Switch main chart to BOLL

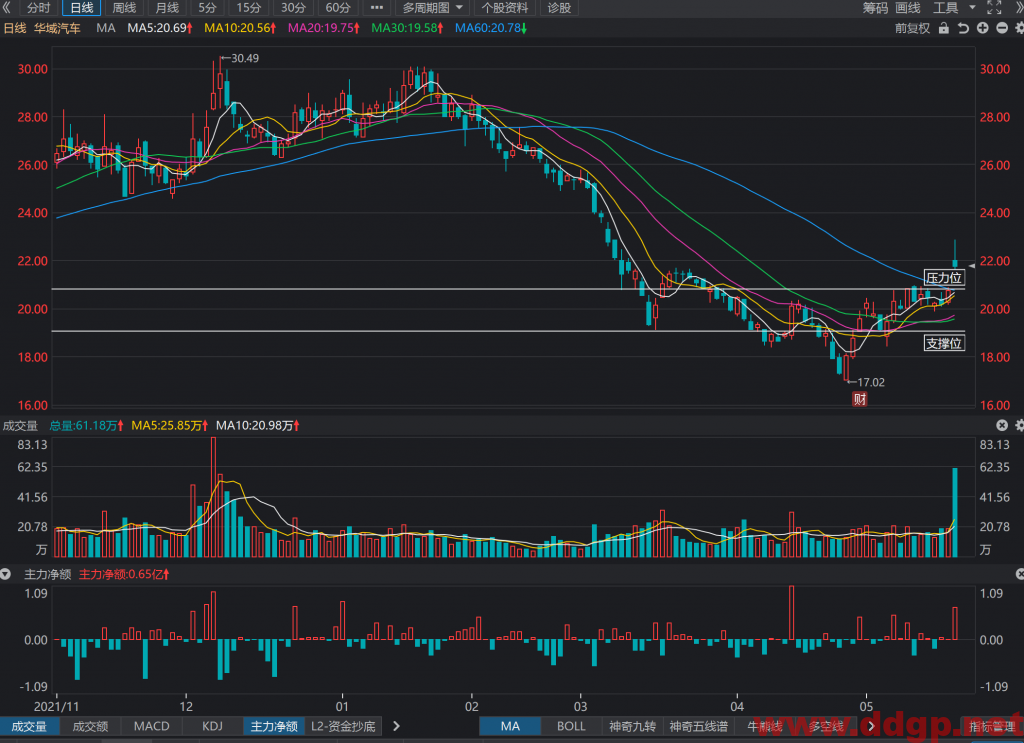[571, 726]
